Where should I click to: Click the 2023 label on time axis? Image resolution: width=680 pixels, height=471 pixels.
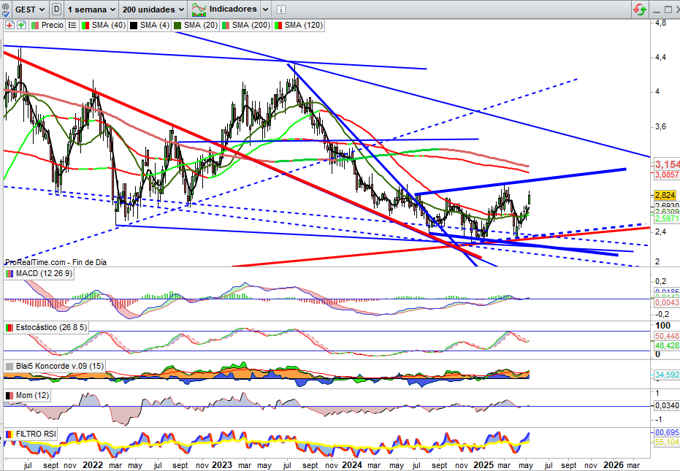click(x=222, y=464)
